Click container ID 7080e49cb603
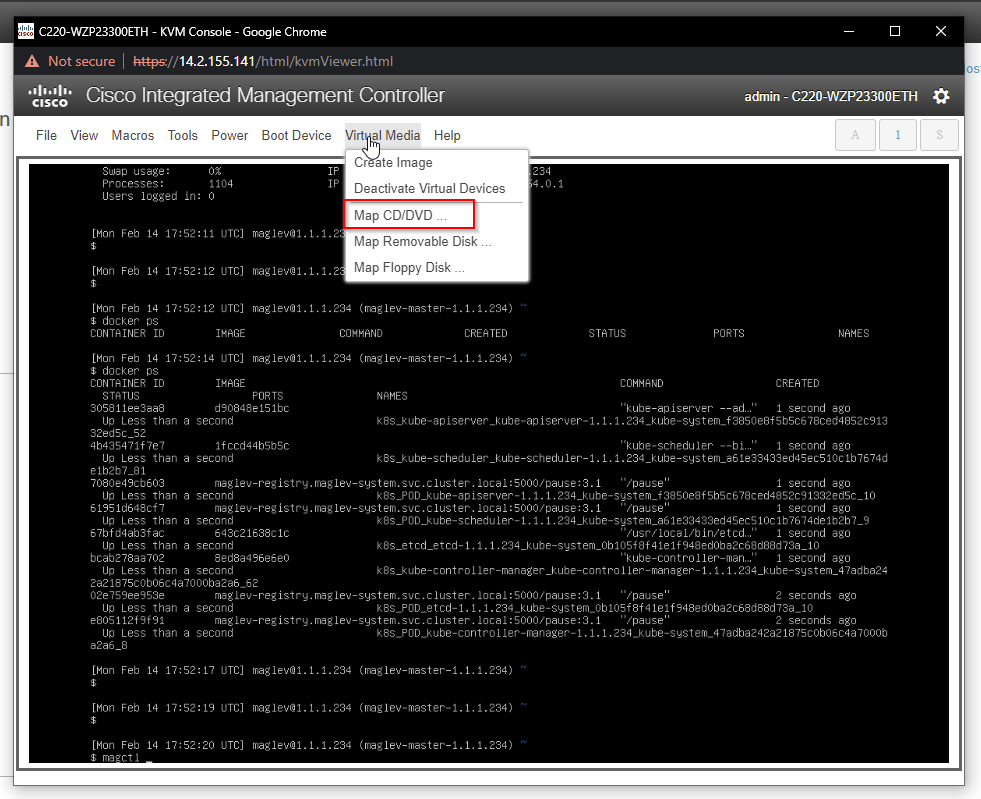981x799 pixels. pyautogui.click(x=127, y=483)
